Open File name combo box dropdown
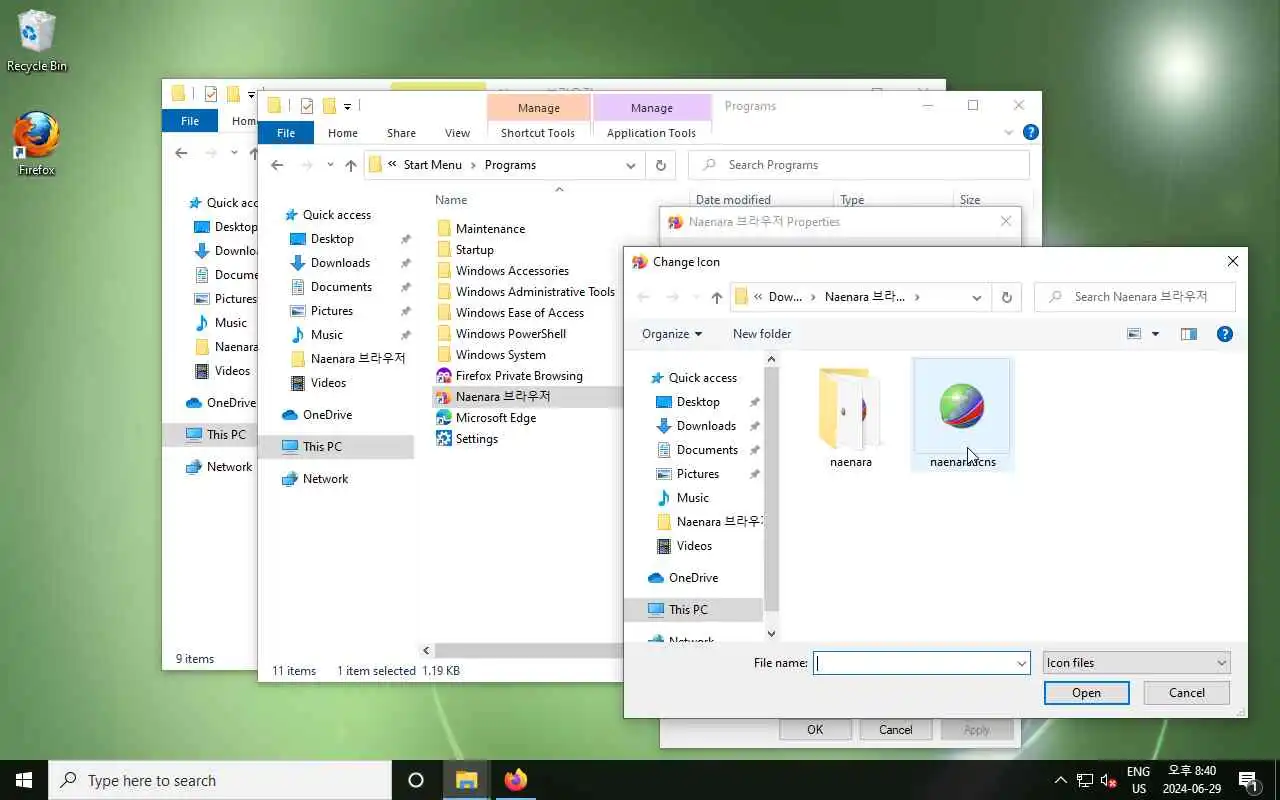This screenshot has width=1280, height=800. point(1021,663)
